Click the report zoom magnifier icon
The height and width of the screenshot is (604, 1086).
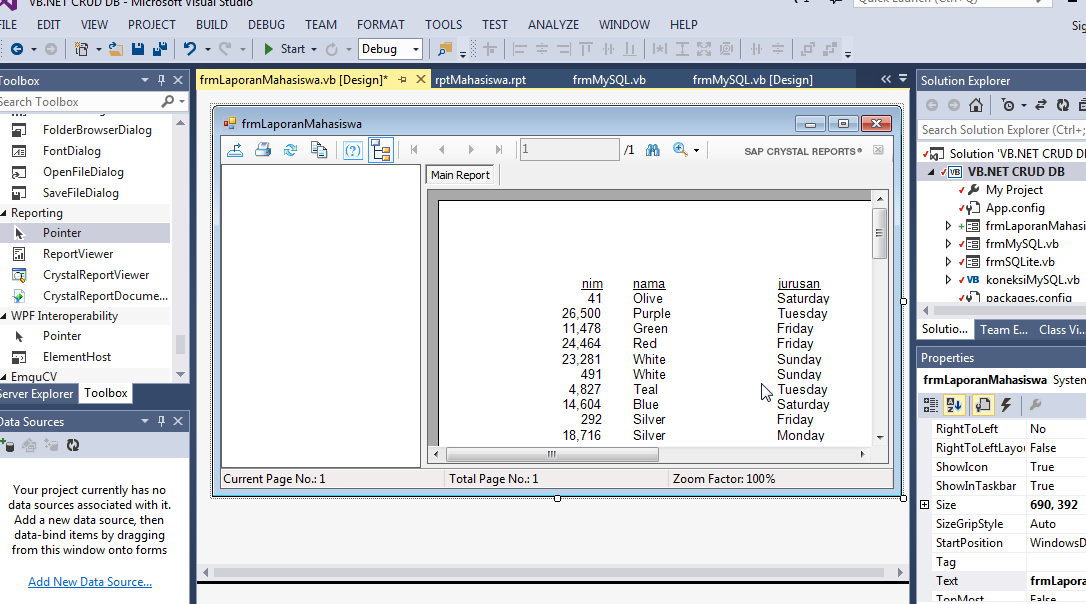(680, 150)
